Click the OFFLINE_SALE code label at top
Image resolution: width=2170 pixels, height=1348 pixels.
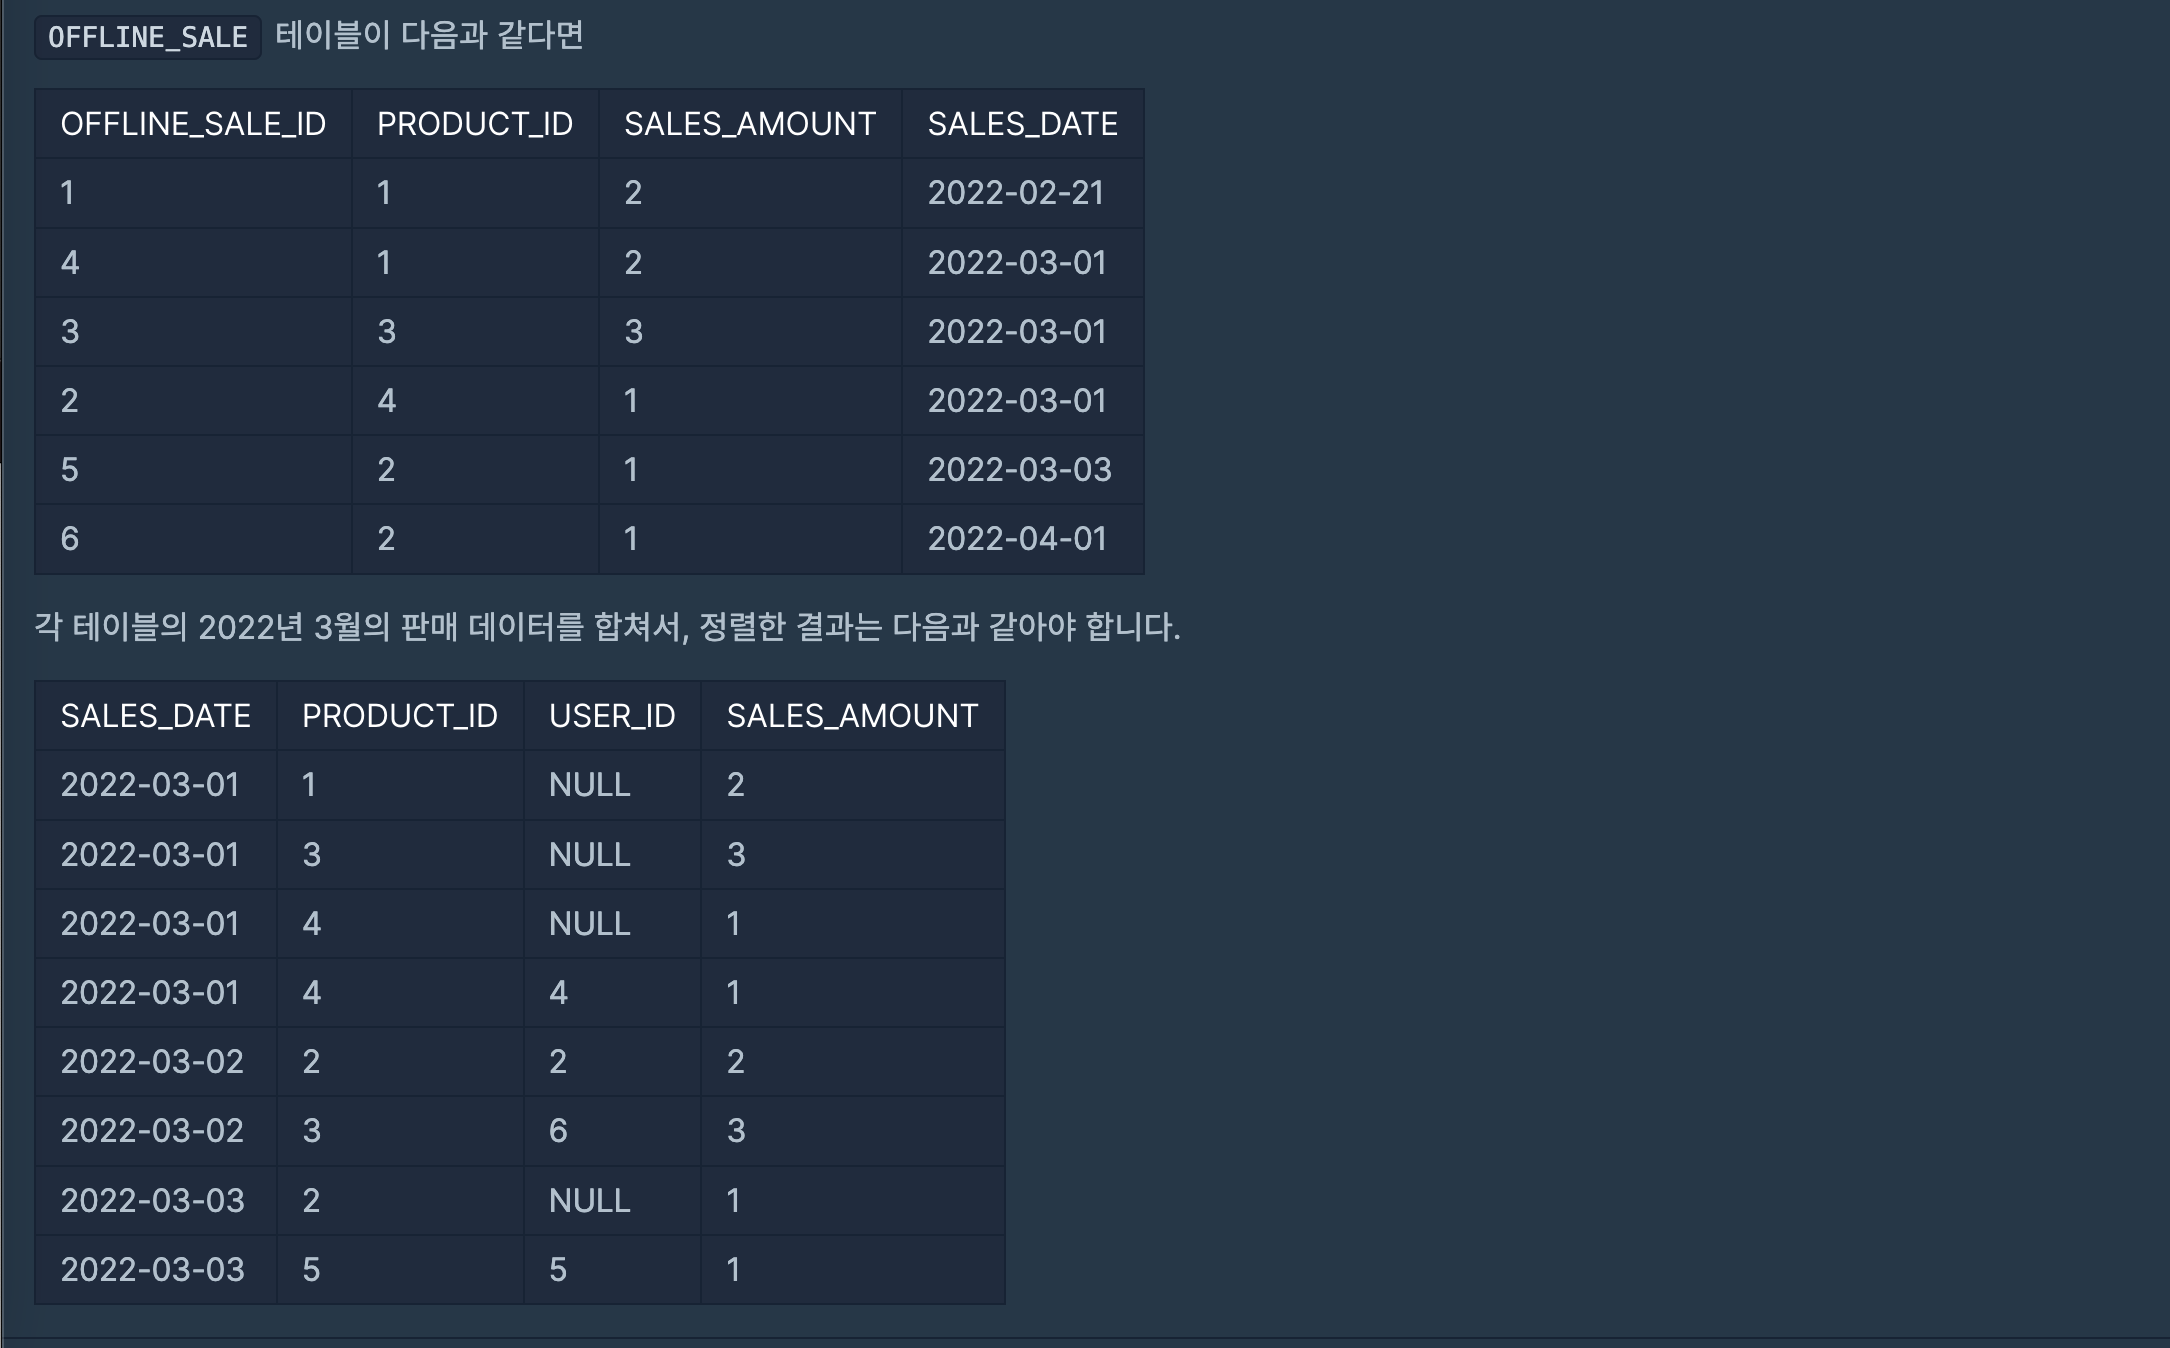tap(147, 37)
